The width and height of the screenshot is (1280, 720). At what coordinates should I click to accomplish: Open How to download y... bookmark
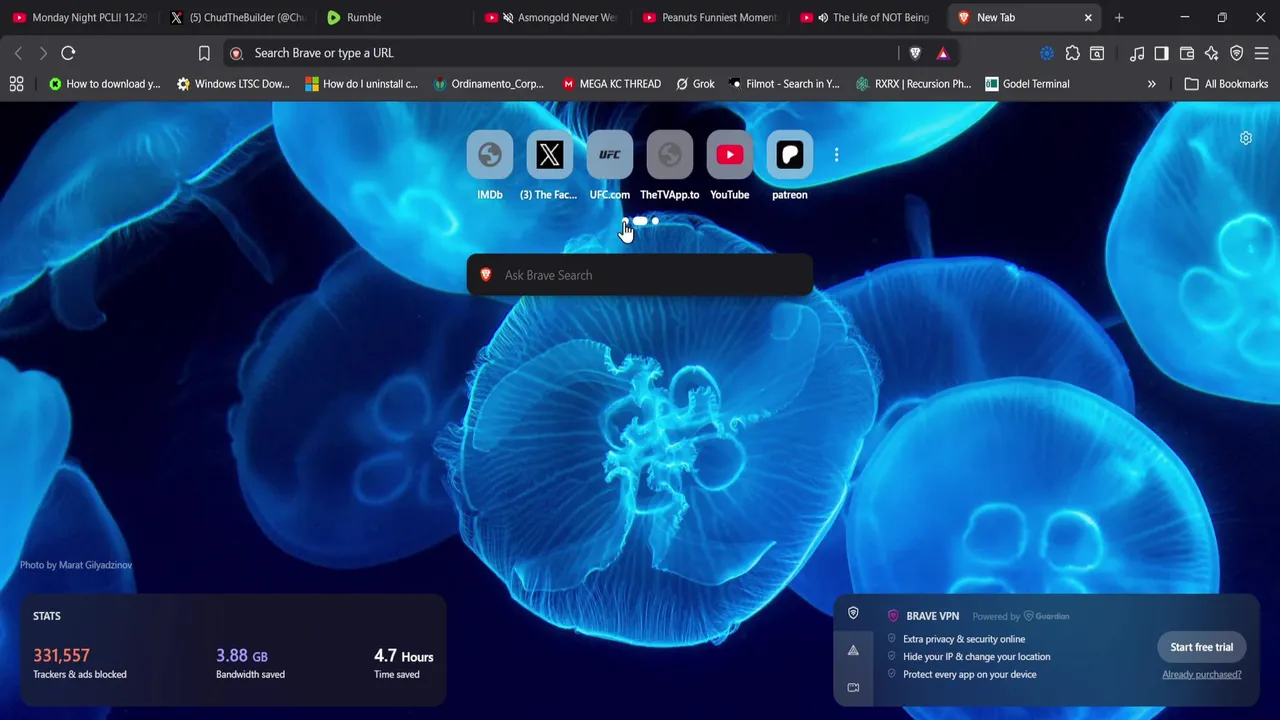tap(105, 84)
